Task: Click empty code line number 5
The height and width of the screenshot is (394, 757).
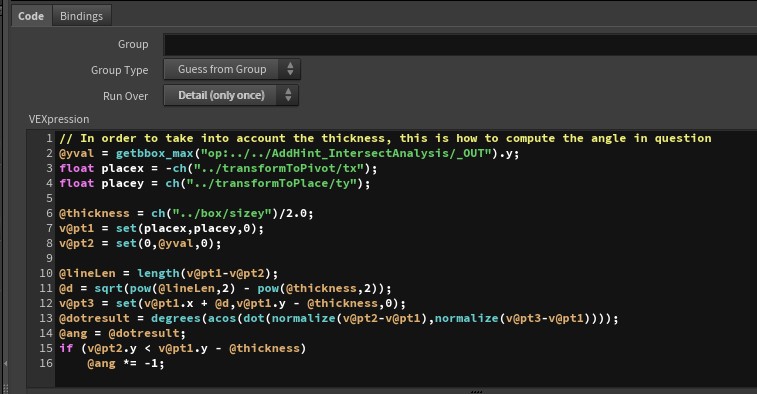Action: pos(49,198)
